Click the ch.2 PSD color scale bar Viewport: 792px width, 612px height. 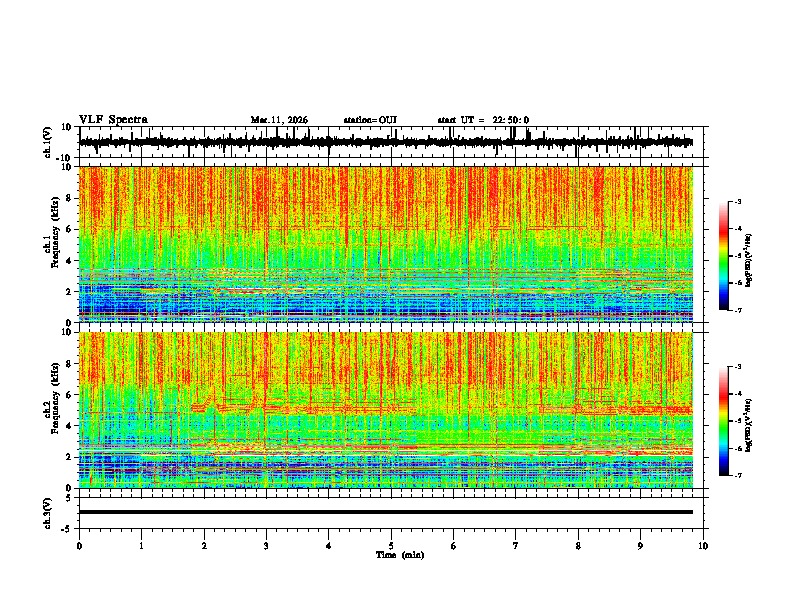(723, 421)
